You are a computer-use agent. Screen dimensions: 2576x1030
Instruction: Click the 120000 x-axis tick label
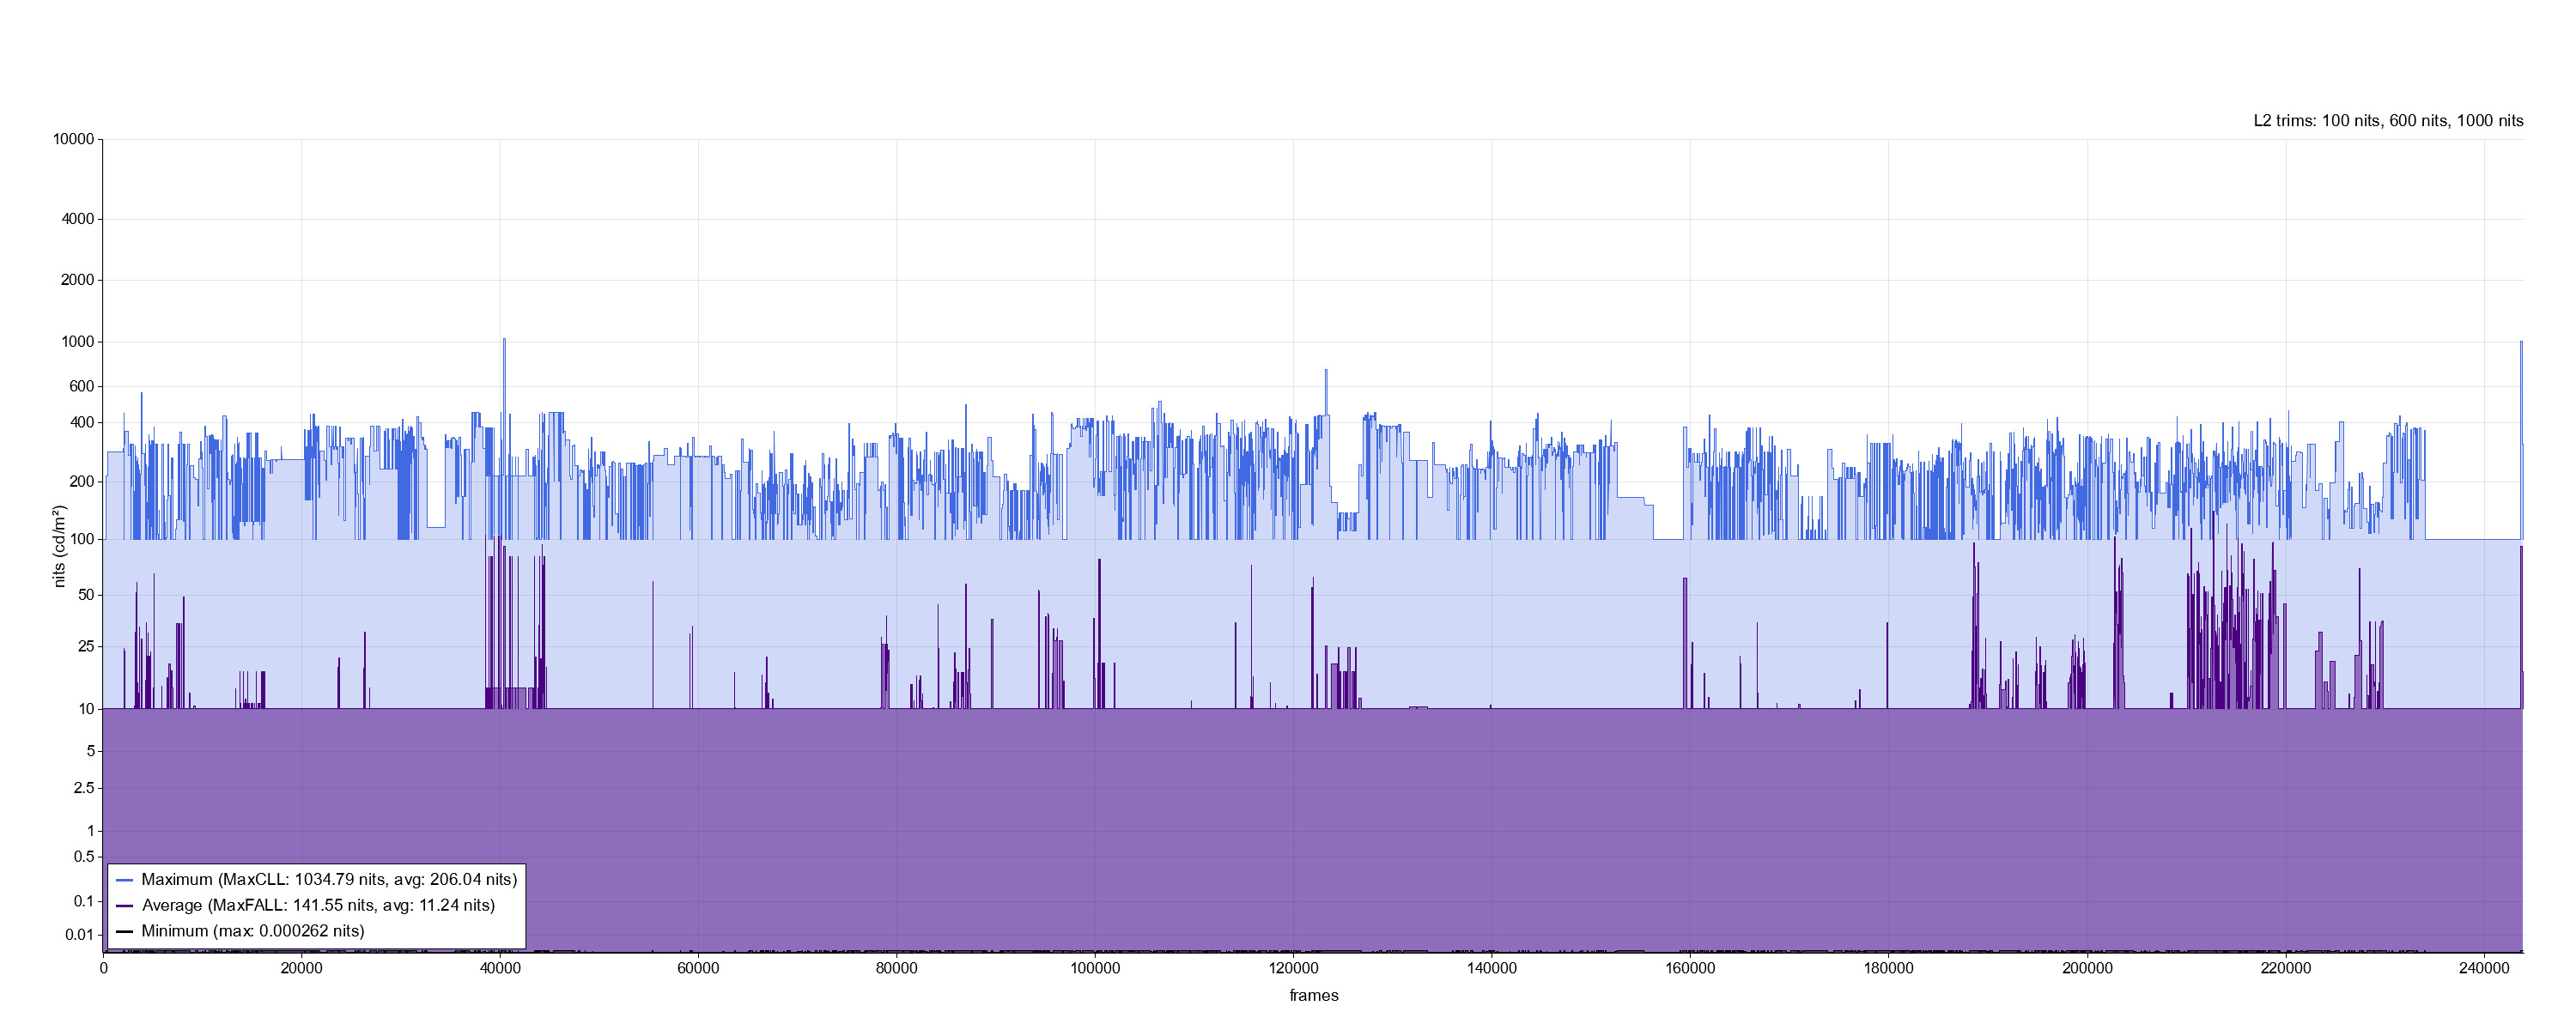pyautogui.click(x=1293, y=968)
